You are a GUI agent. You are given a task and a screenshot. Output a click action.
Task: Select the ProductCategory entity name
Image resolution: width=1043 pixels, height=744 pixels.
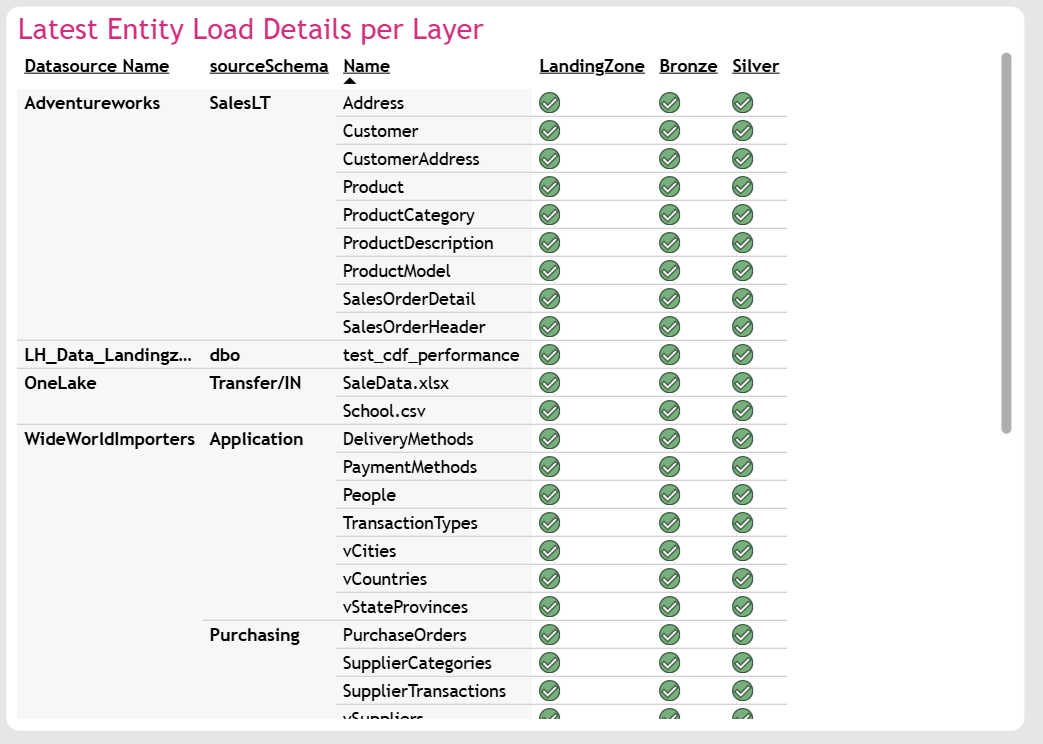point(408,215)
